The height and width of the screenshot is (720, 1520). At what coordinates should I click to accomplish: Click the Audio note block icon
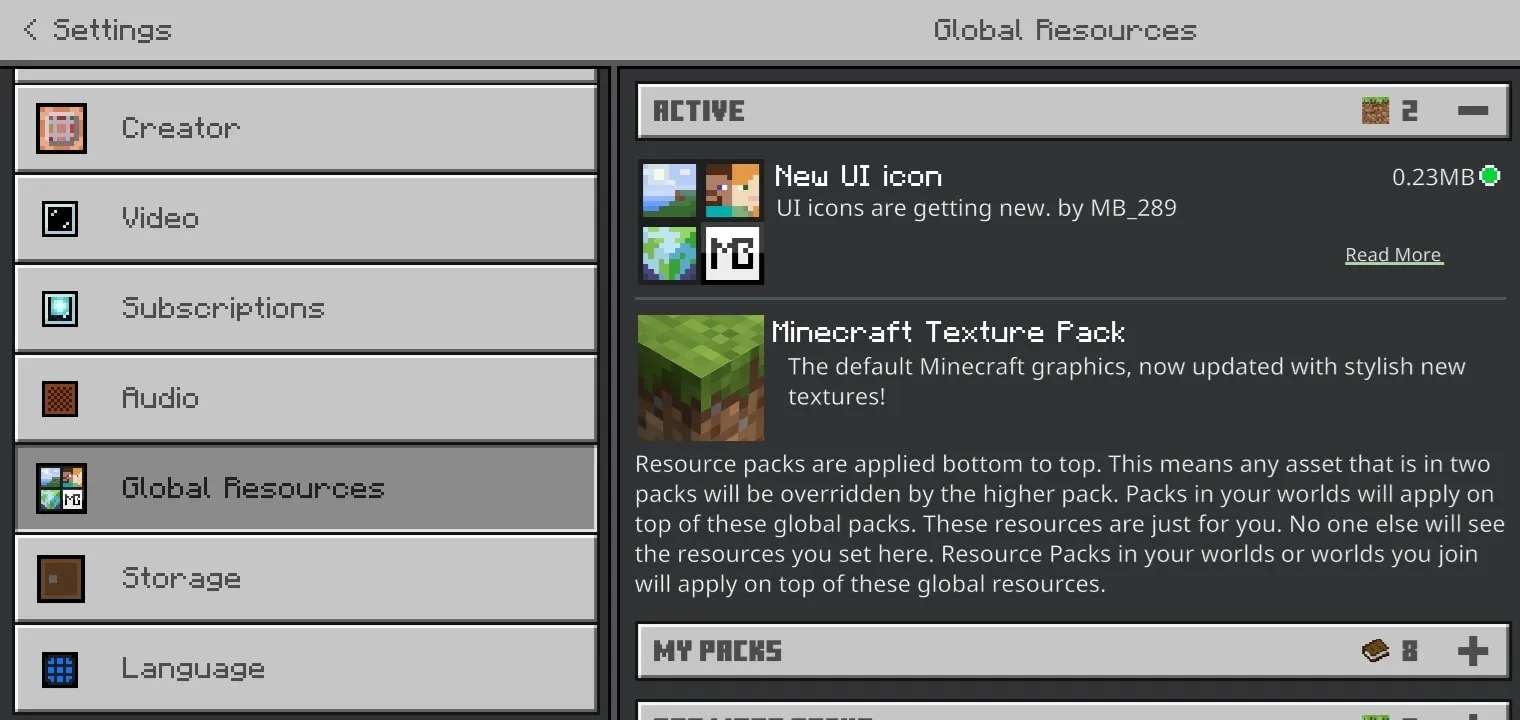coord(60,398)
